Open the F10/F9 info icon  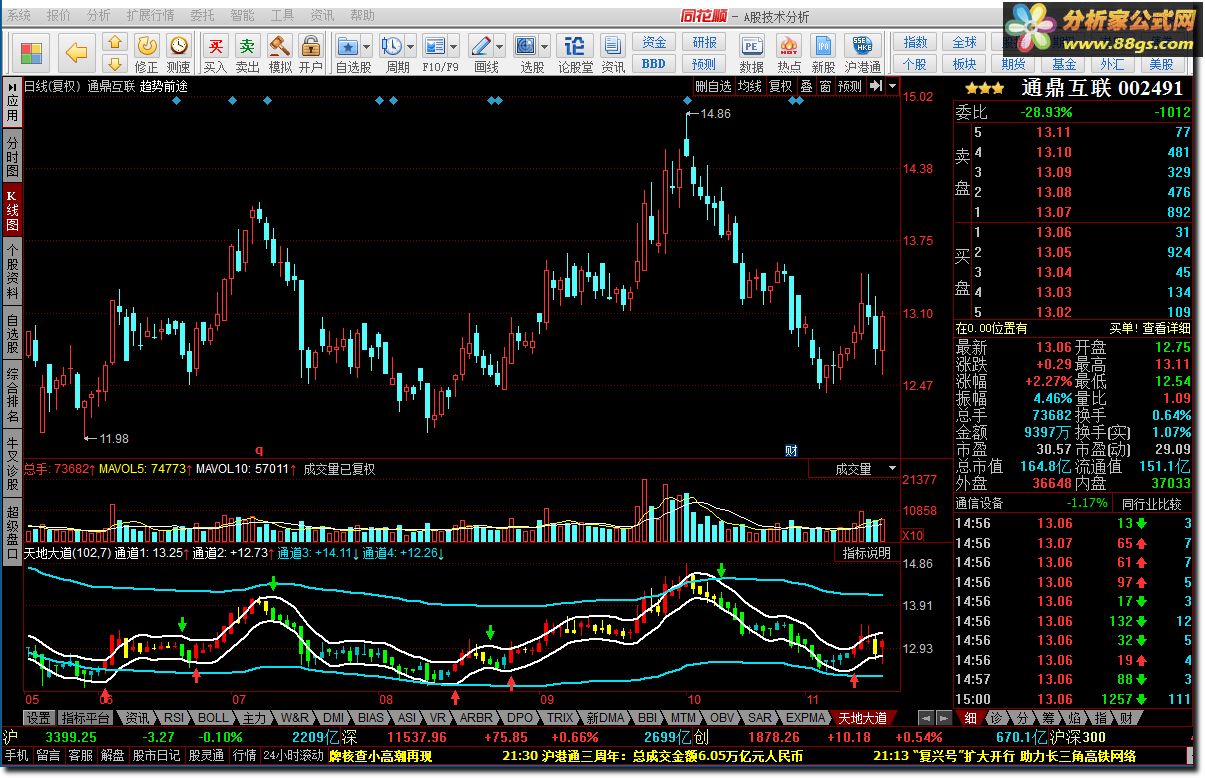(435, 47)
